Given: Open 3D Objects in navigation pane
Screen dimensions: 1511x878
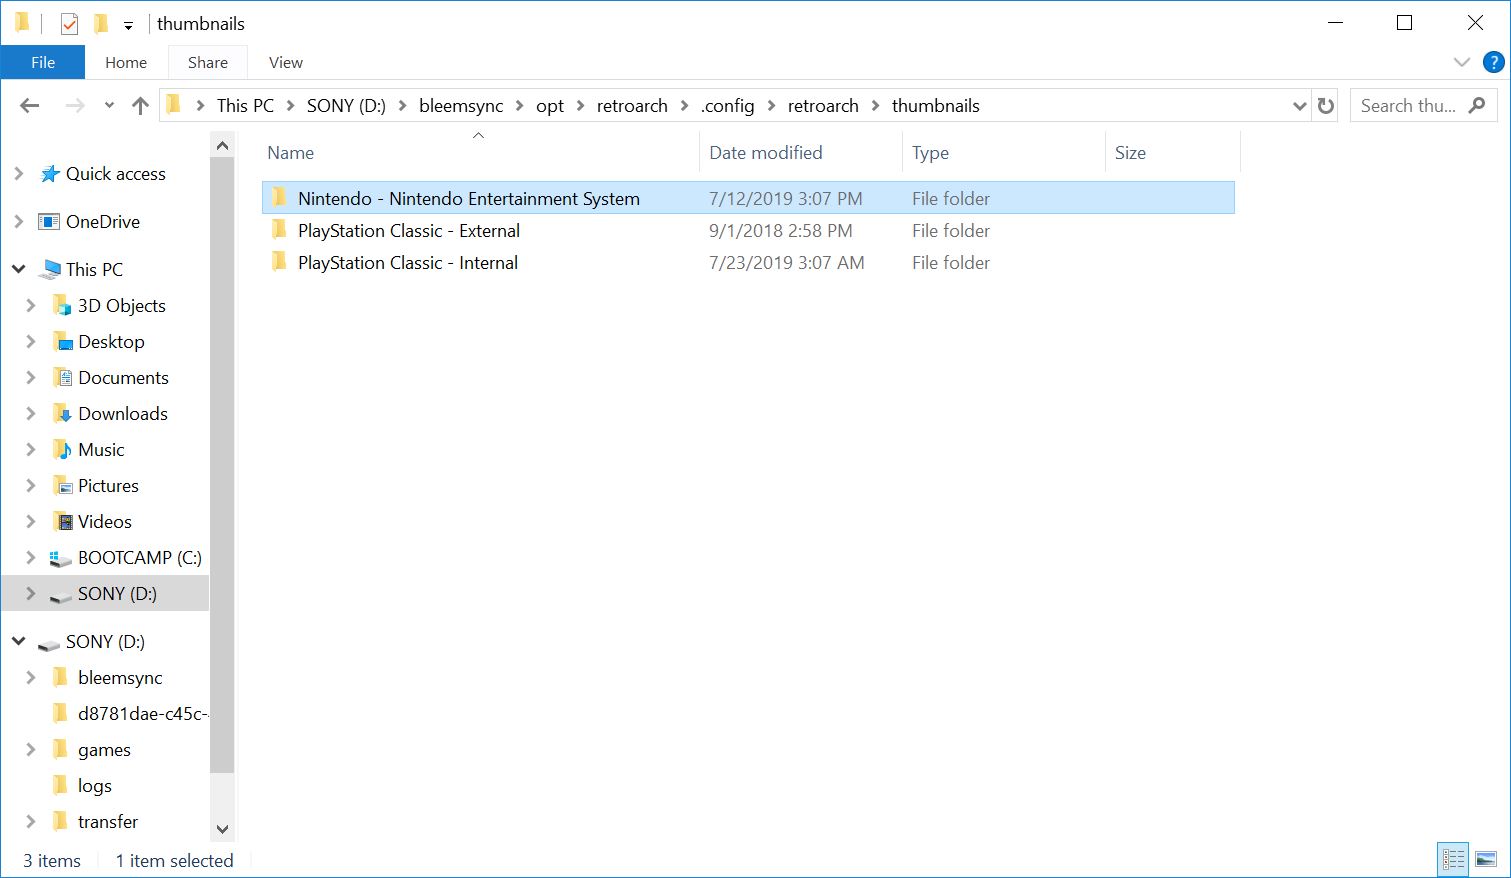Looking at the screenshot, I should point(121,306).
